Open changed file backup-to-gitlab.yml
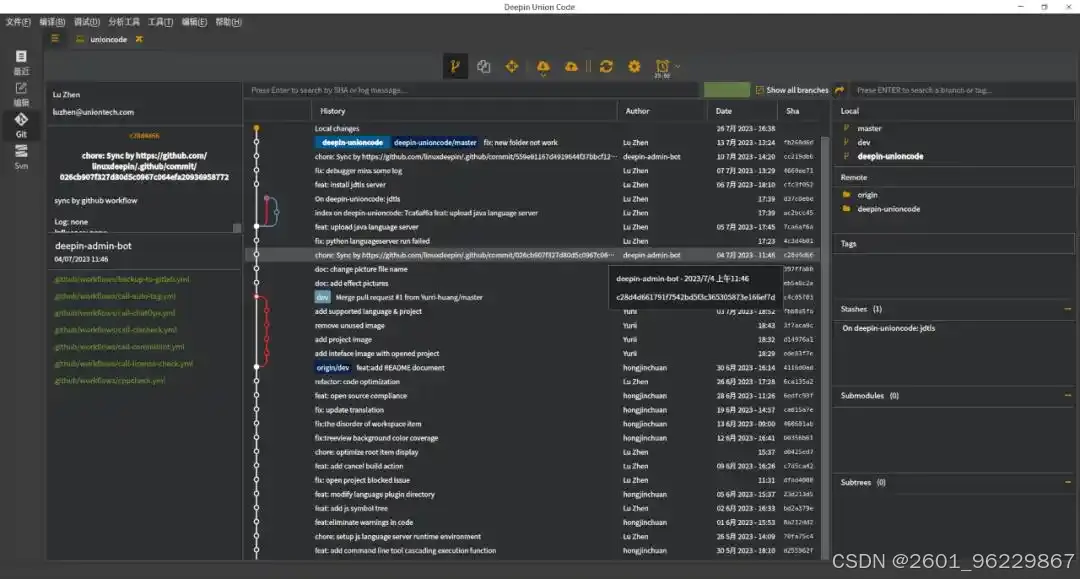This screenshot has height=579, width=1080. click(122, 280)
